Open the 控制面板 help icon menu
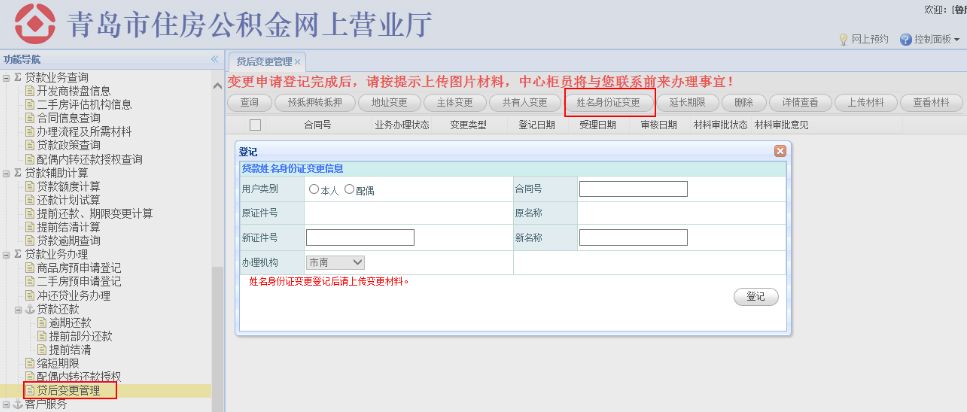This screenshot has height=412, width=967. pyautogui.click(x=905, y=39)
